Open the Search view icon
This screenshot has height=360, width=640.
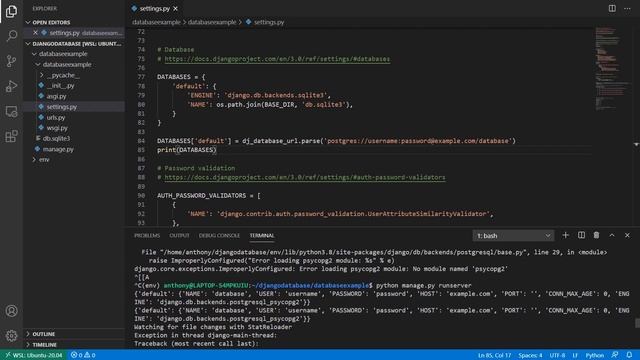tap(11, 36)
